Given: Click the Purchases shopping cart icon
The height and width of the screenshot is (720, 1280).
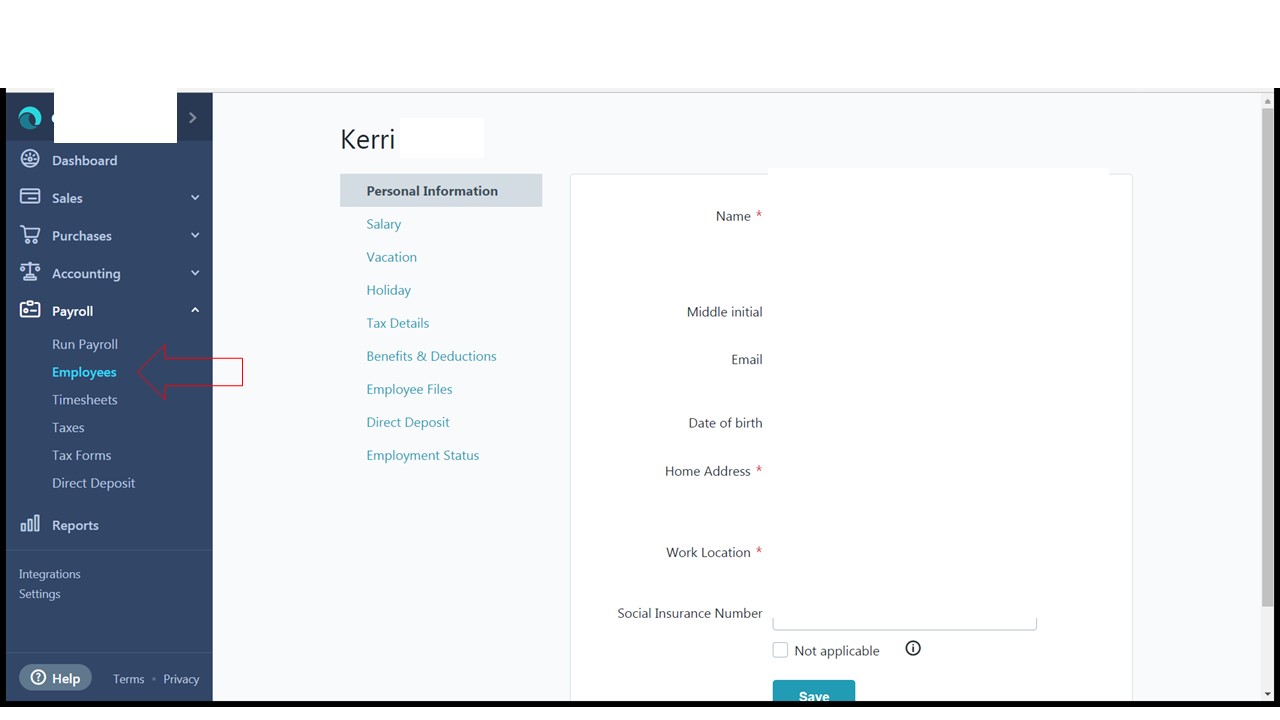Looking at the screenshot, I should (x=30, y=235).
